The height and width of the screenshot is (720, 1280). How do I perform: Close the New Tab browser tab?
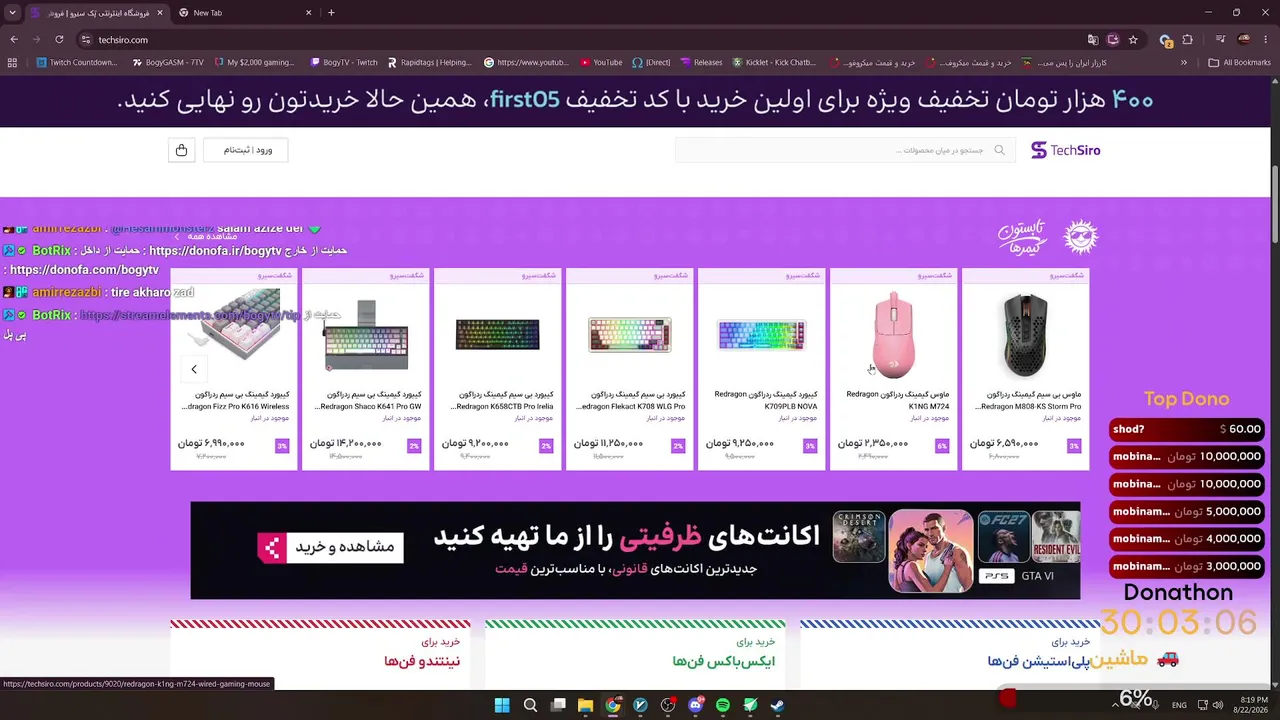click(x=308, y=13)
